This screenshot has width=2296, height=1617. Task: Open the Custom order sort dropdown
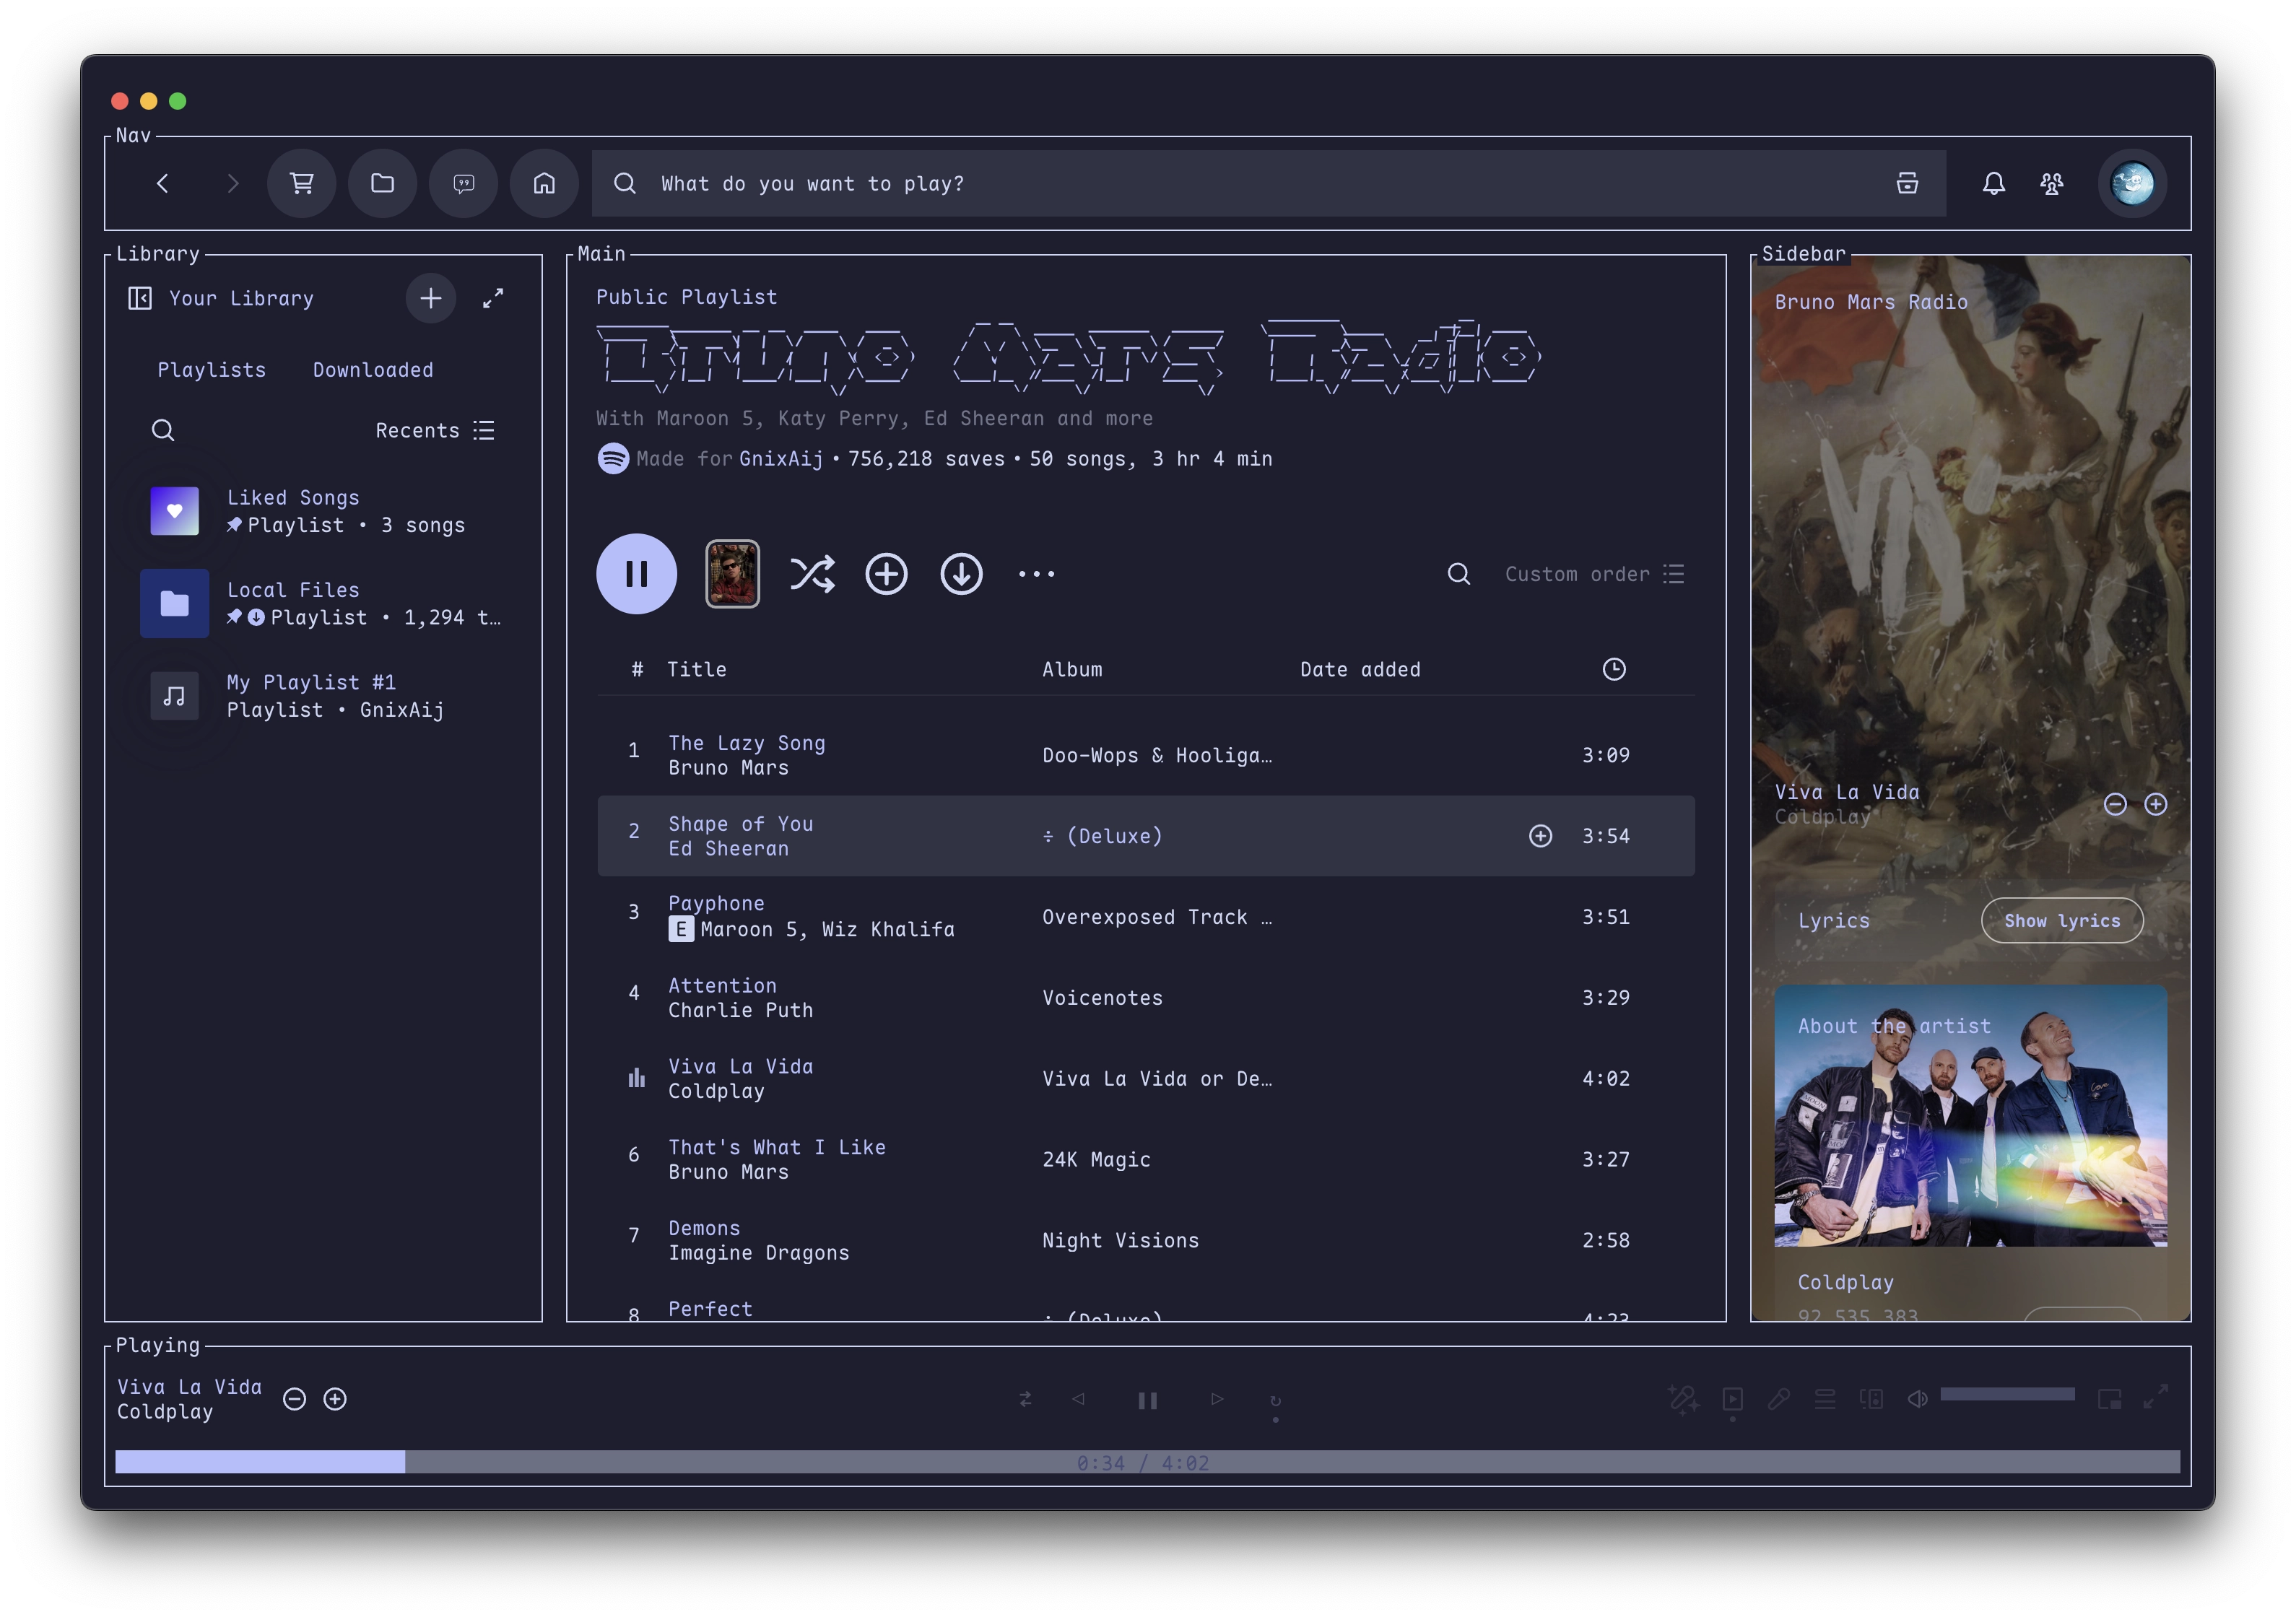[x=1595, y=574]
